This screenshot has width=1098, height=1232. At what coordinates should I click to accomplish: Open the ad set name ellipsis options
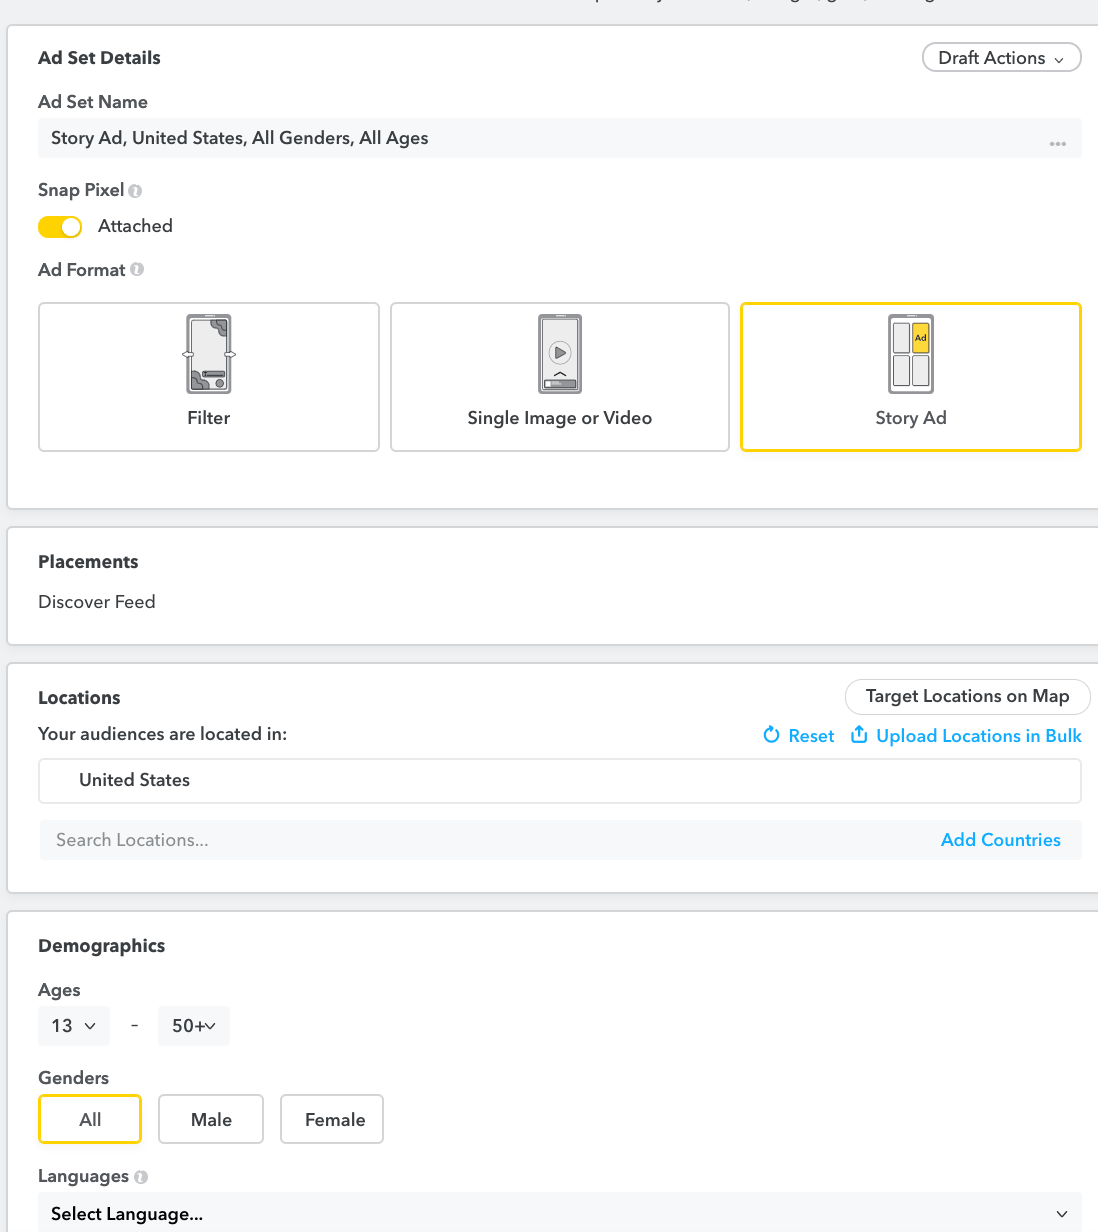pos(1057,144)
